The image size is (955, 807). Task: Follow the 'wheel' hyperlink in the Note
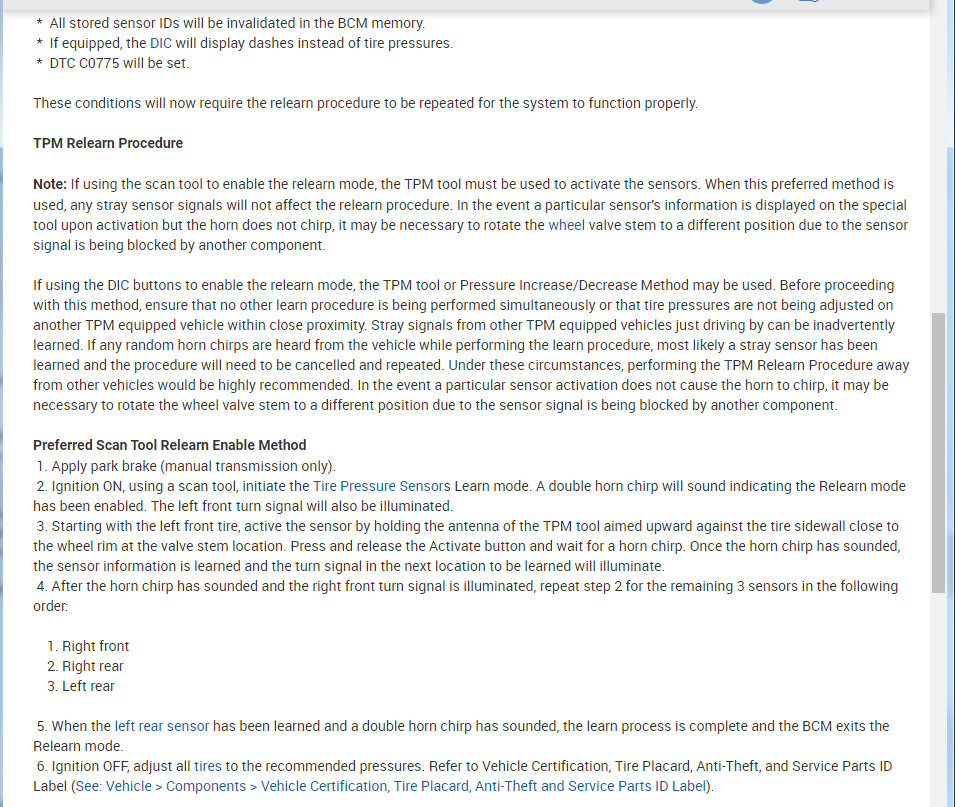point(566,225)
